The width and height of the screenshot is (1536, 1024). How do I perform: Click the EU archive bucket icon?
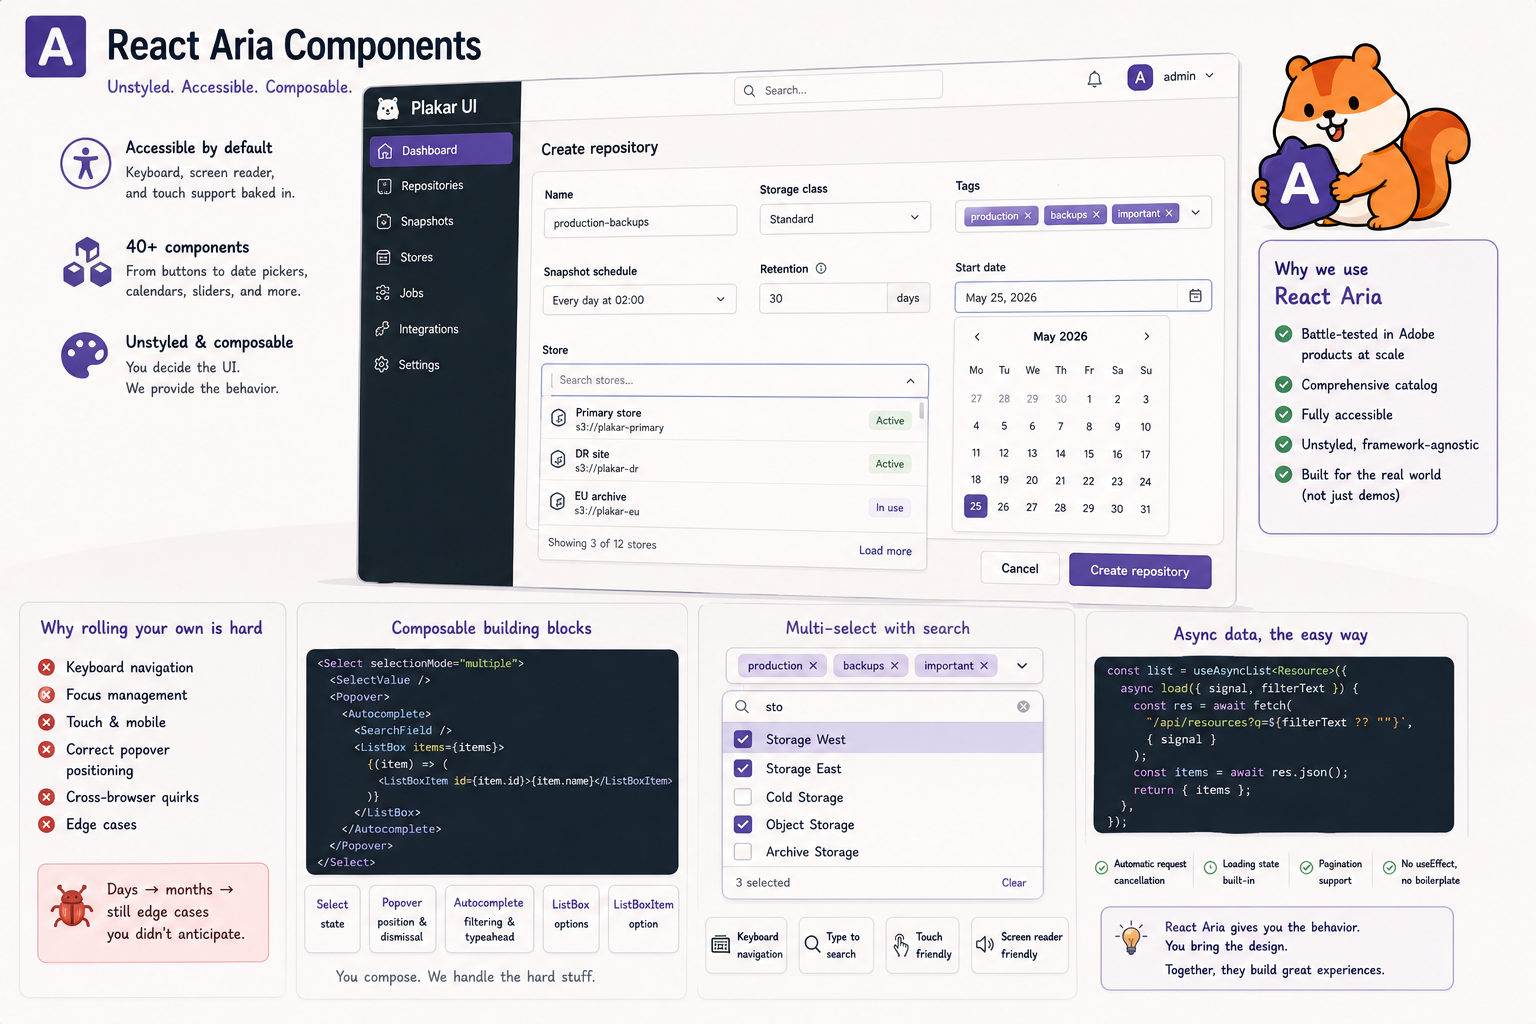(x=558, y=501)
